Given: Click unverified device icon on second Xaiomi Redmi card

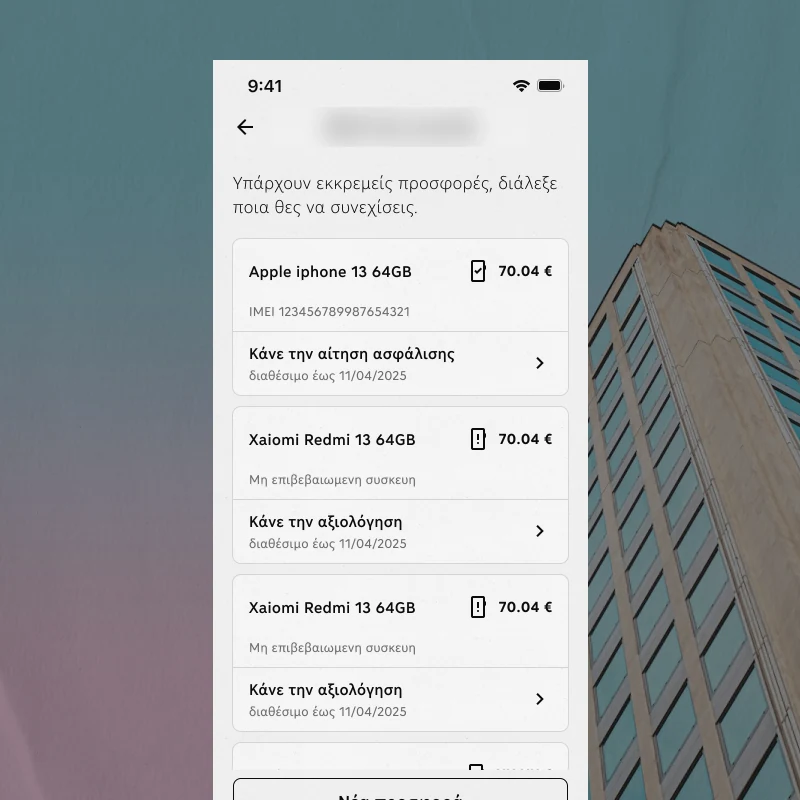Looking at the screenshot, I should pos(478,607).
